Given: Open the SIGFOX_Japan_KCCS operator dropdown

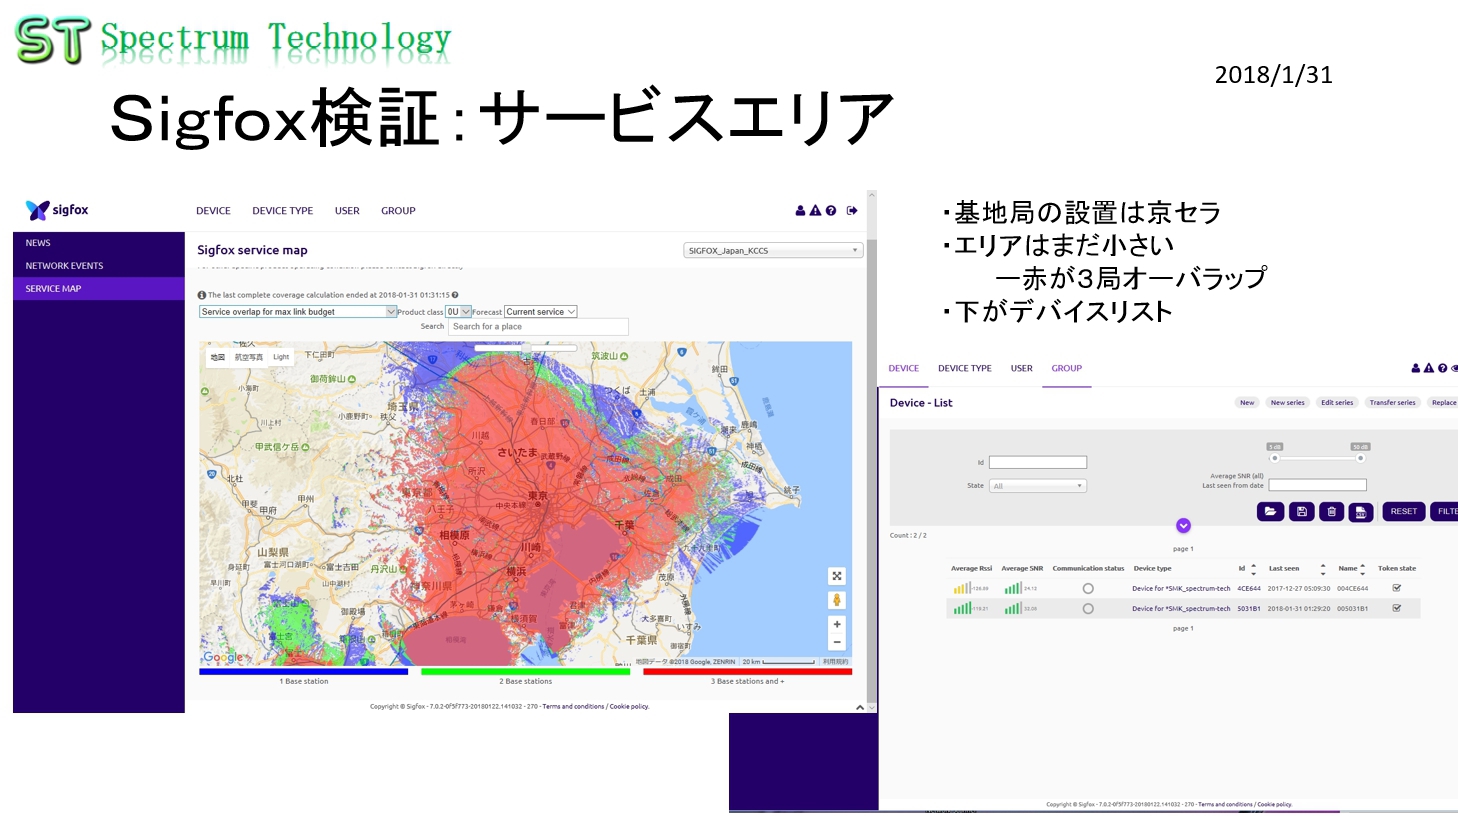Looking at the screenshot, I should (773, 251).
